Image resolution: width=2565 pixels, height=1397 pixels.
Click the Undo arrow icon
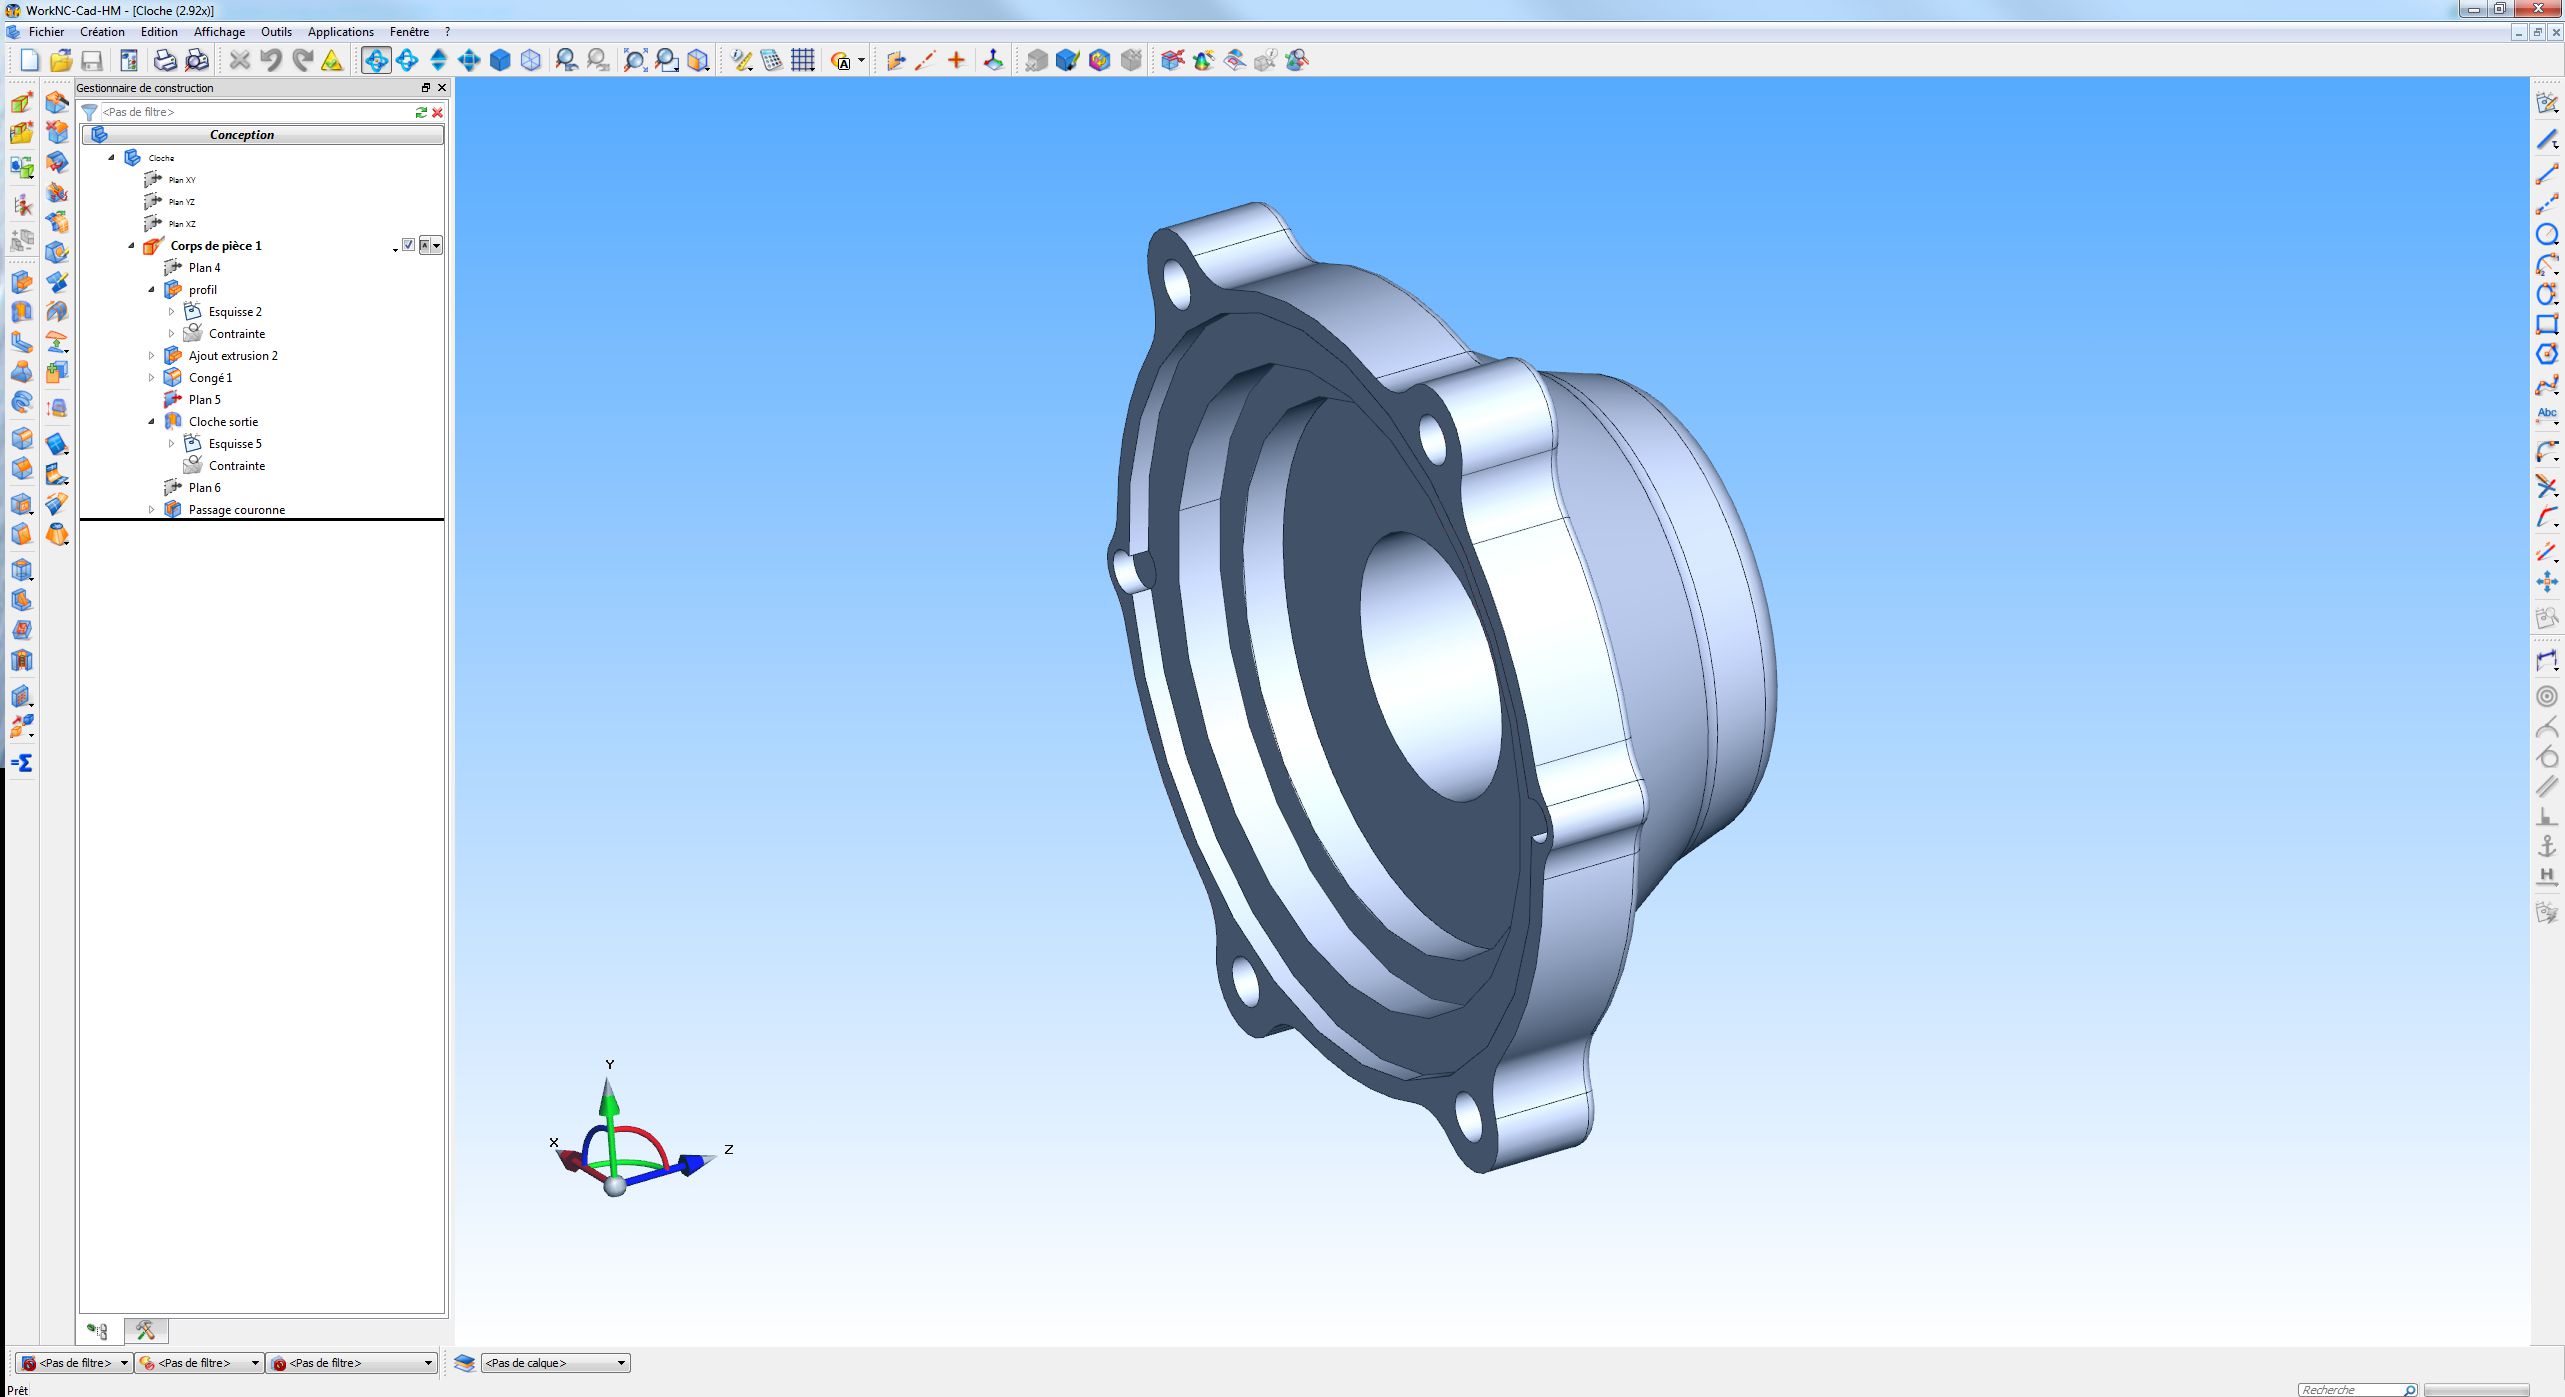(271, 61)
